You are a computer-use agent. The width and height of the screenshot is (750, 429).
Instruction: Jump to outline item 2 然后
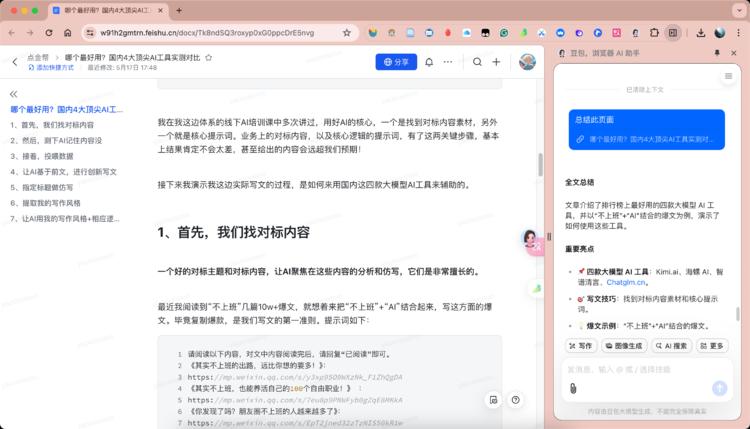coord(56,141)
